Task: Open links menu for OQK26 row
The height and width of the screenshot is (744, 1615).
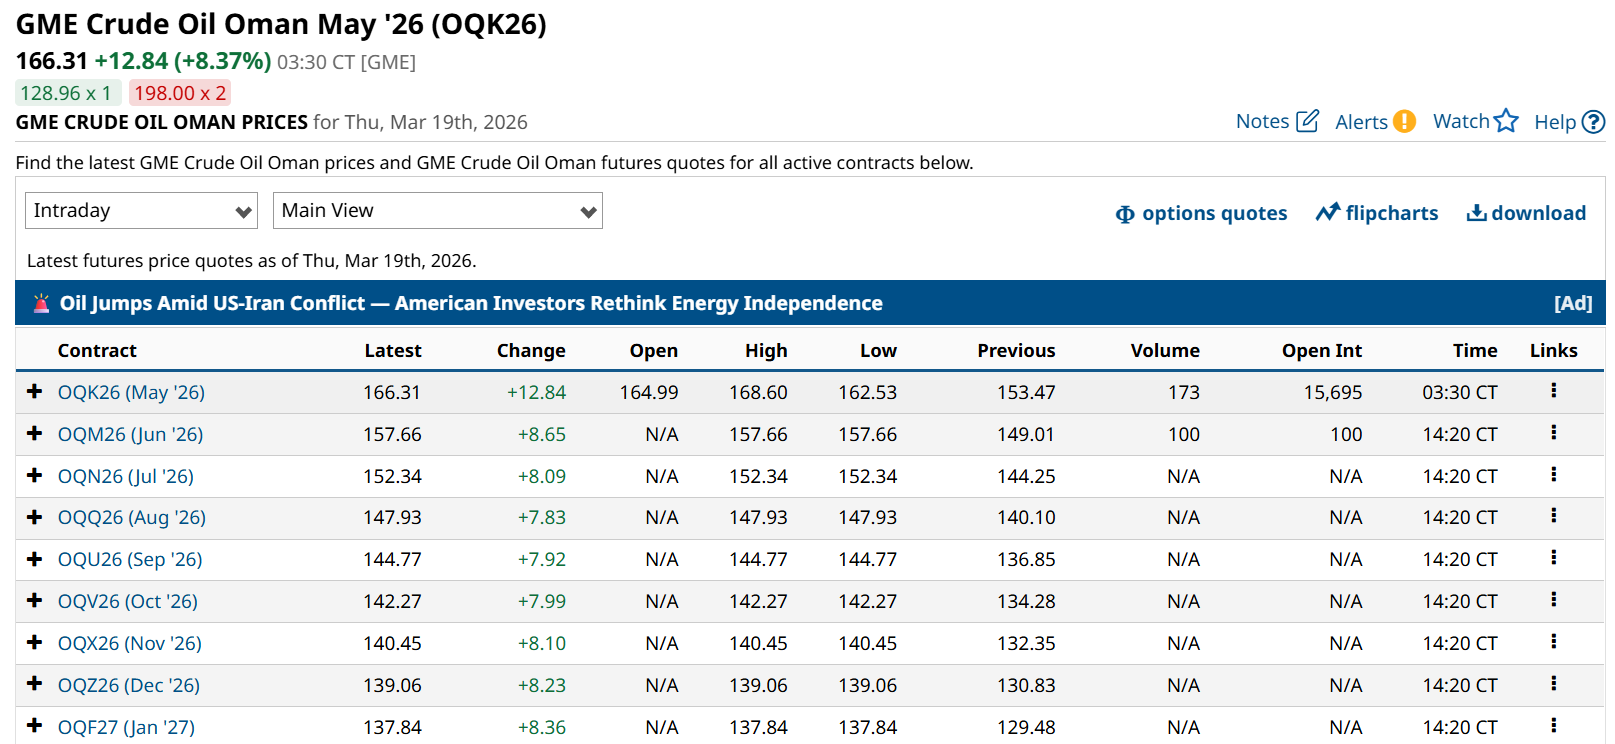Action: click(1553, 391)
